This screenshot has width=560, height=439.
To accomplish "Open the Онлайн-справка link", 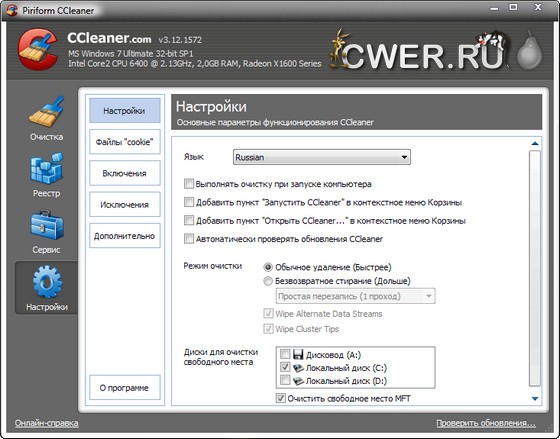I will tap(46, 423).
